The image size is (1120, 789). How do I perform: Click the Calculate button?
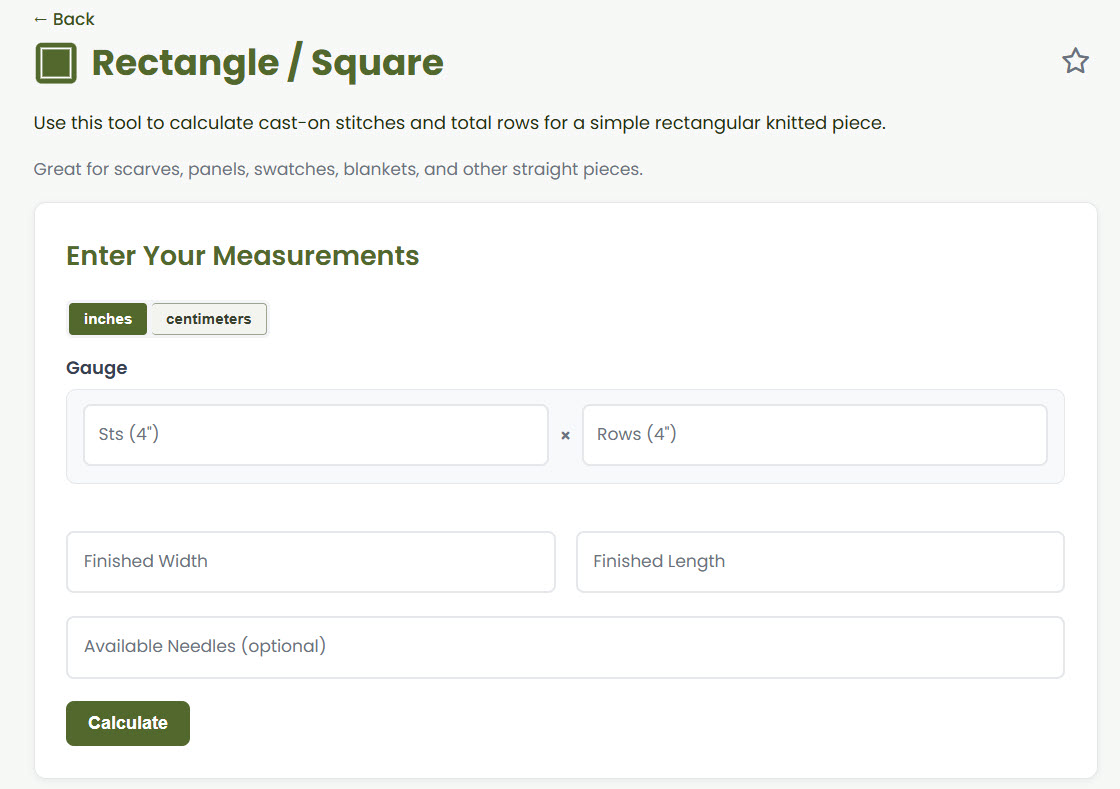point(128,723)
